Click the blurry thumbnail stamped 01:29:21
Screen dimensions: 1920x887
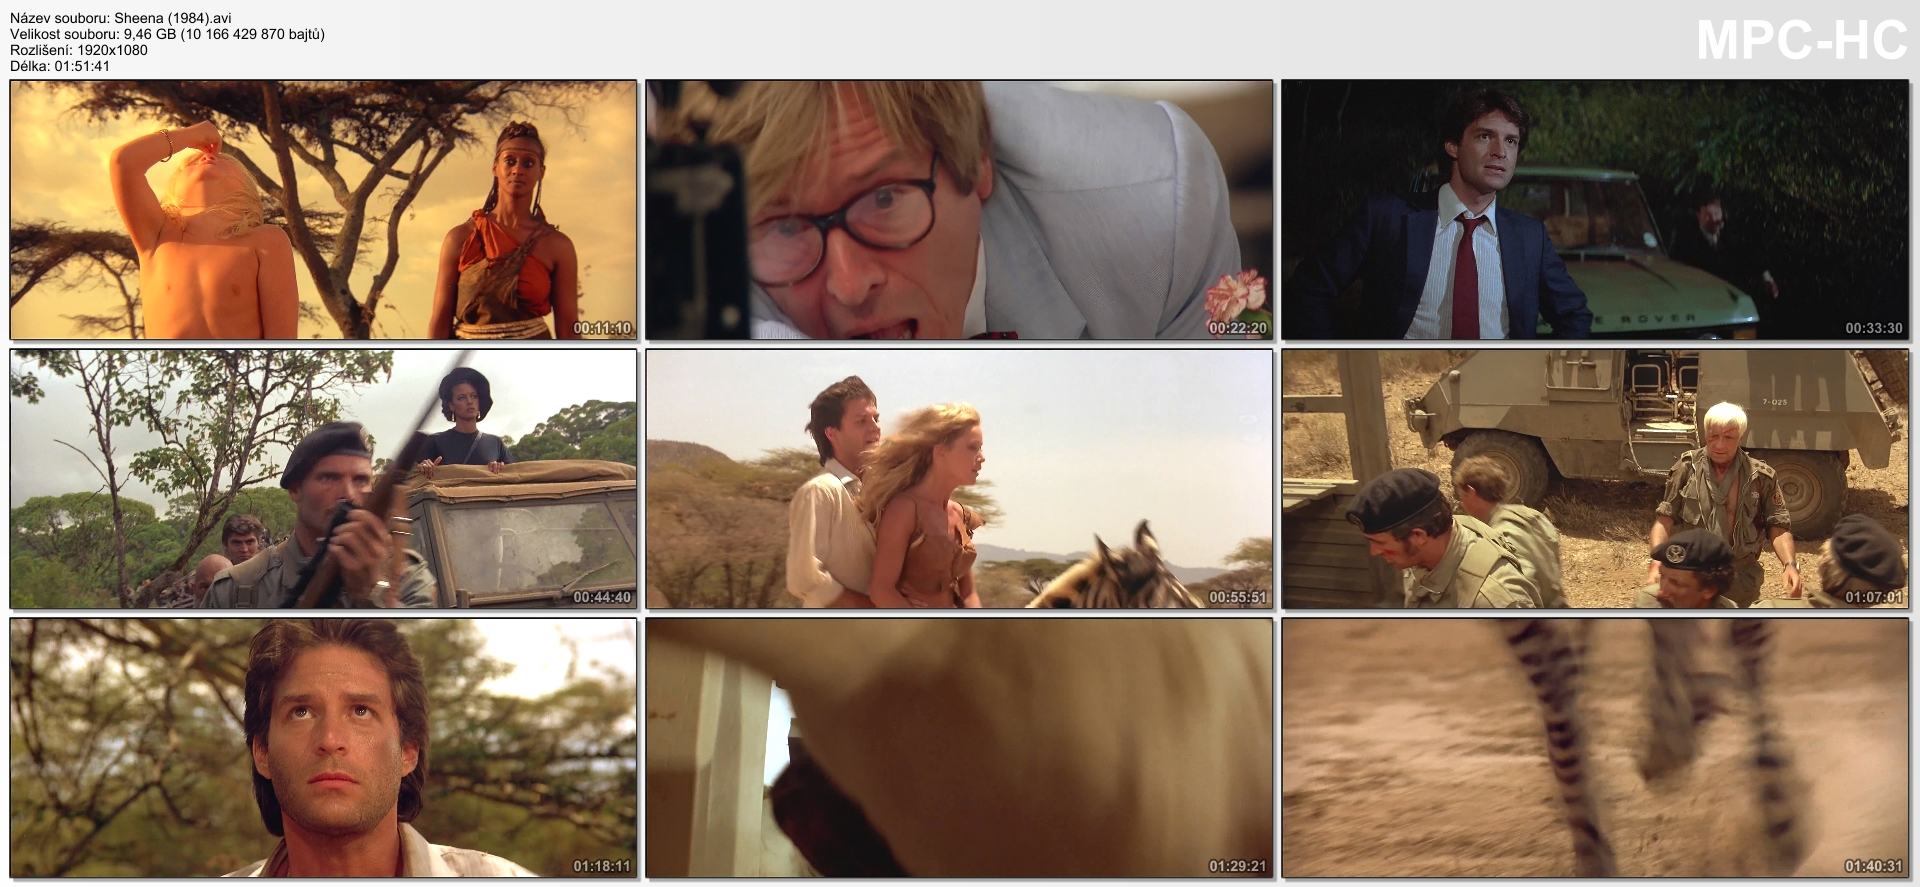(x=959, y=747)
